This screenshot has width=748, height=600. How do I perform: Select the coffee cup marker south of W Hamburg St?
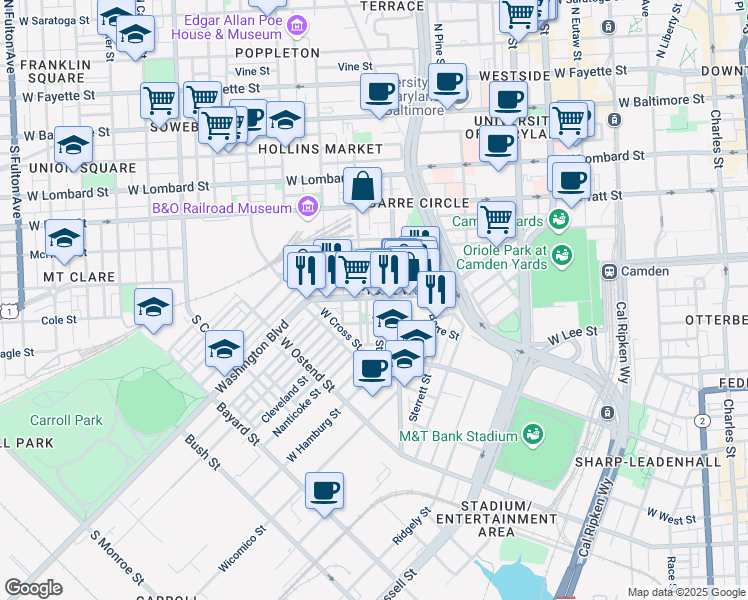[324, 491]
